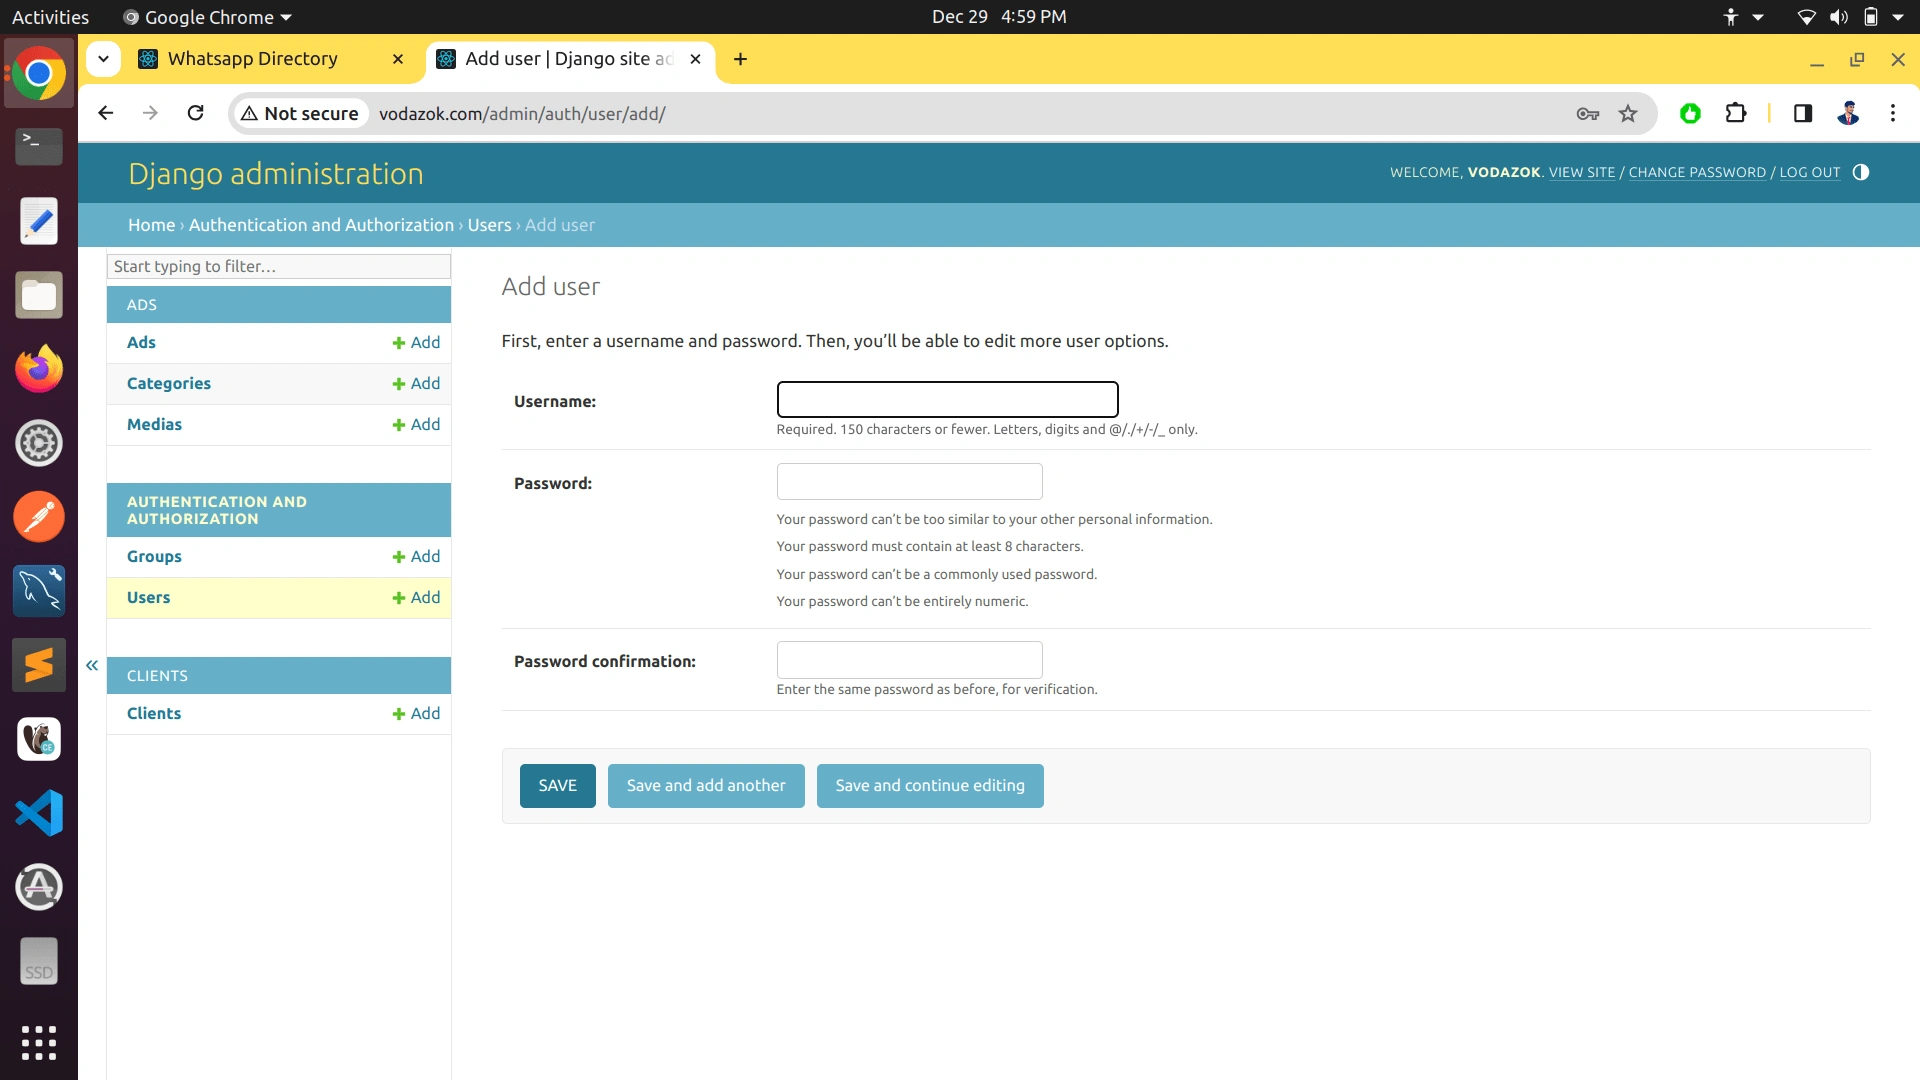Click the SAVE button to submit form

pos(556,785)
